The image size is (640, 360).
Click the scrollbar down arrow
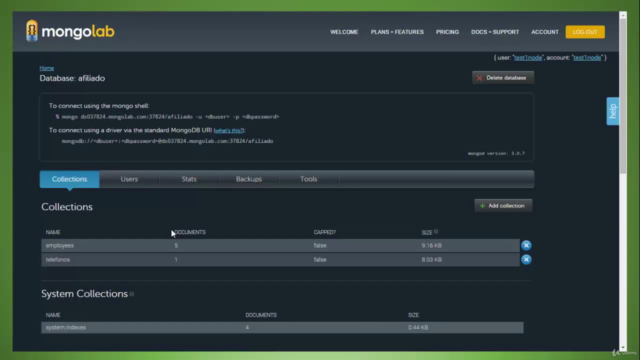[x=622, y=348]
